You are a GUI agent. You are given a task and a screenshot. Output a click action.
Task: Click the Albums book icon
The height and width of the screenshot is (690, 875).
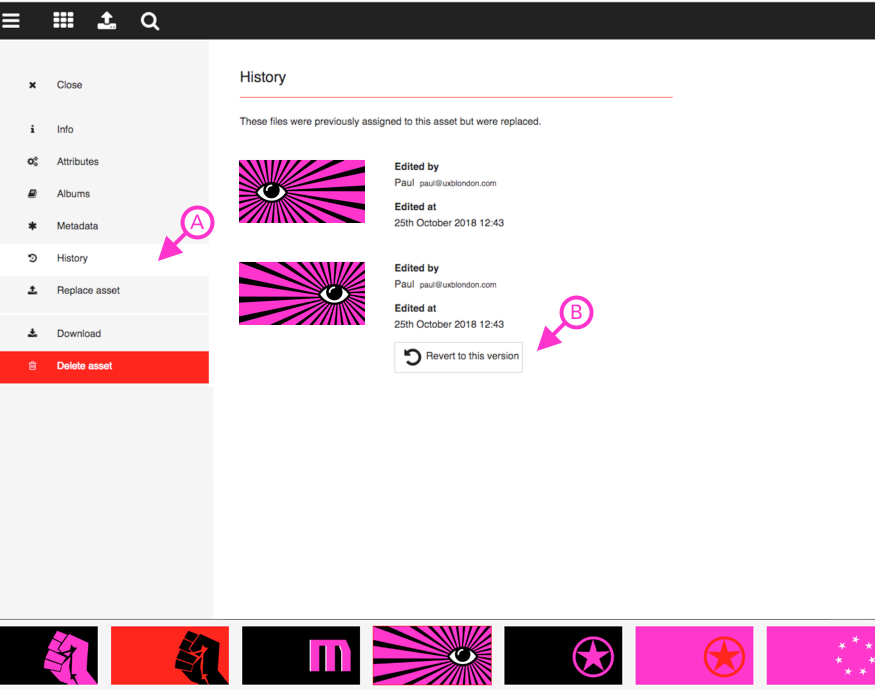[32, 194]
